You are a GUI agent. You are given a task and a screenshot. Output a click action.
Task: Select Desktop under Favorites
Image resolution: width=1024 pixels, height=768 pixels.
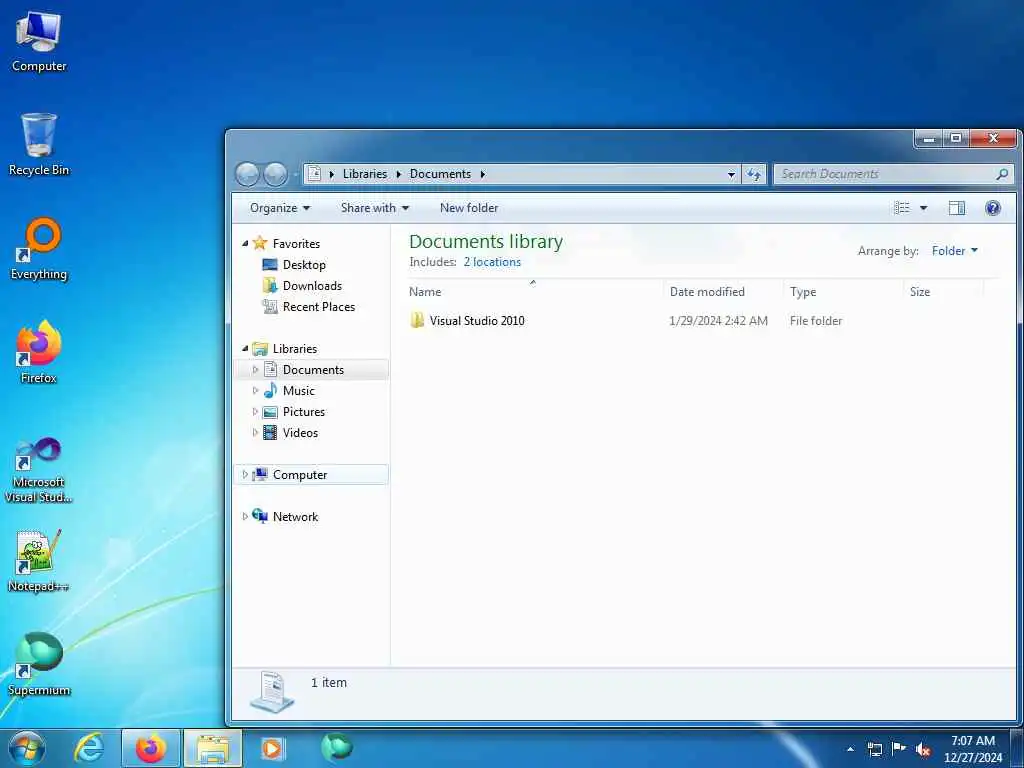pyautogui.click(x=304, y=264)
